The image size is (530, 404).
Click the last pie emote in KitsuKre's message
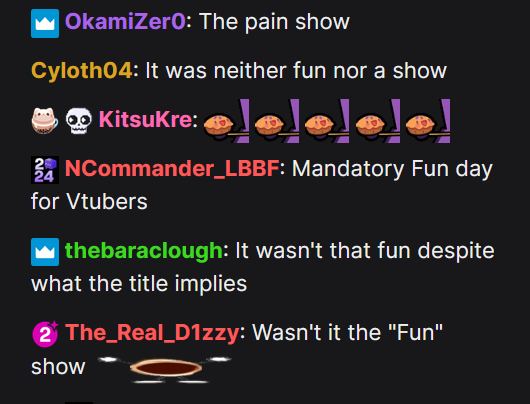[x=428, y=121]
